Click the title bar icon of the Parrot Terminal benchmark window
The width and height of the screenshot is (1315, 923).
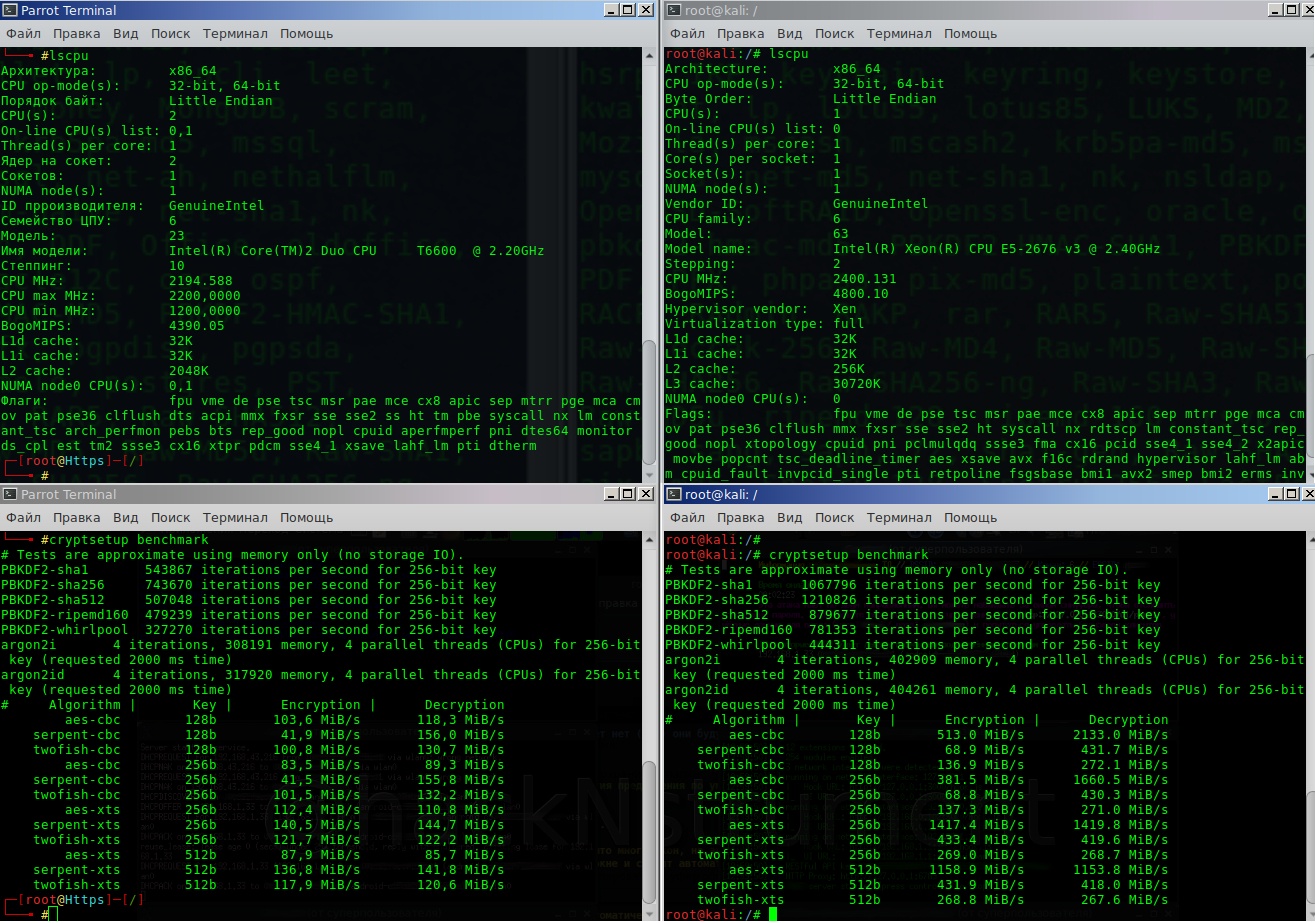[x=11, y=494]
